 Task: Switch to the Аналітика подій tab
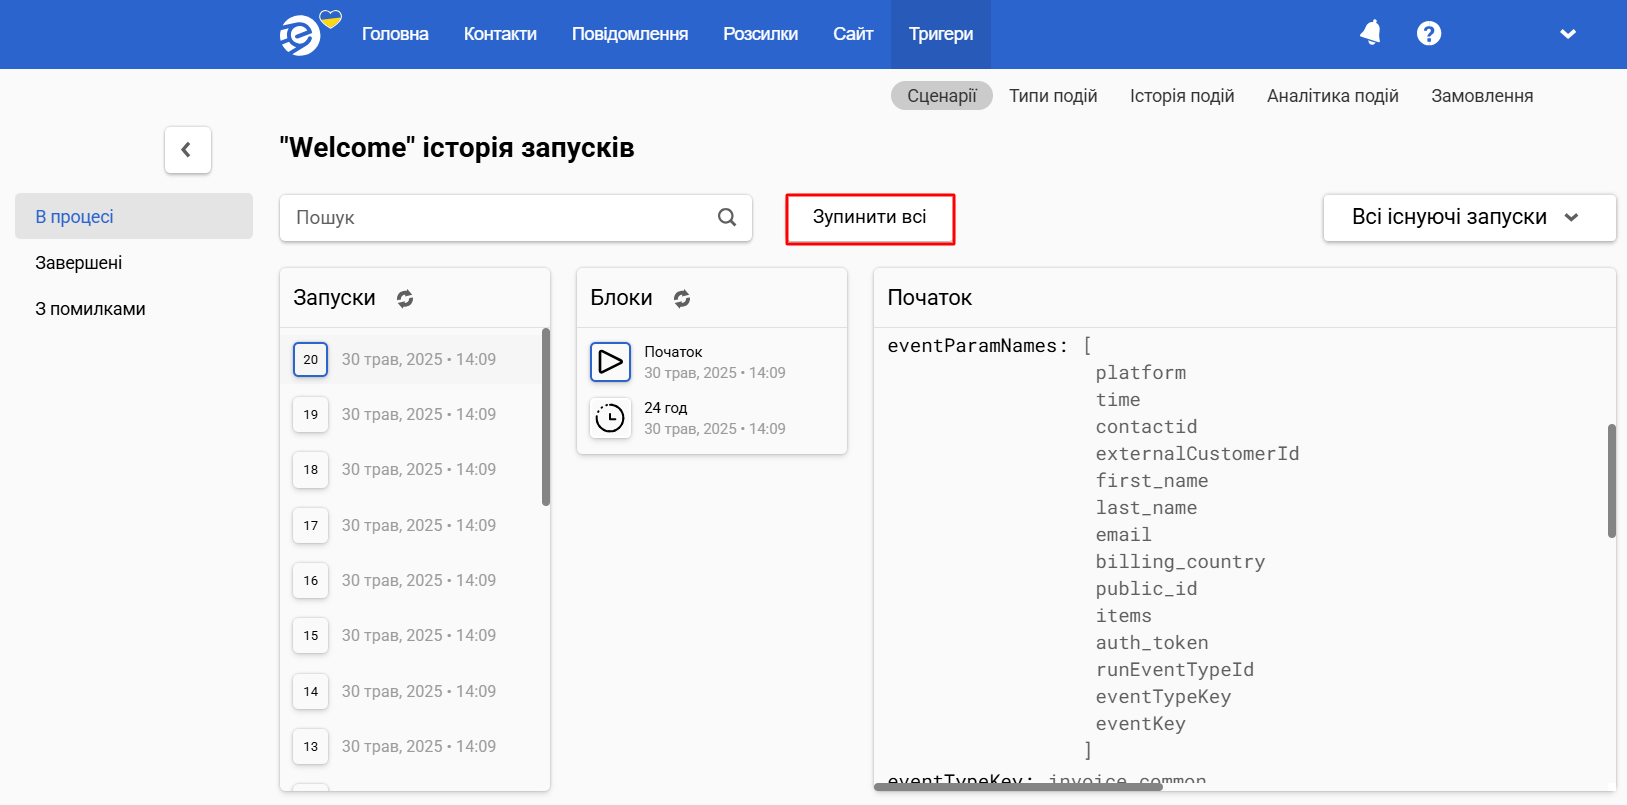click(1333, 96)
